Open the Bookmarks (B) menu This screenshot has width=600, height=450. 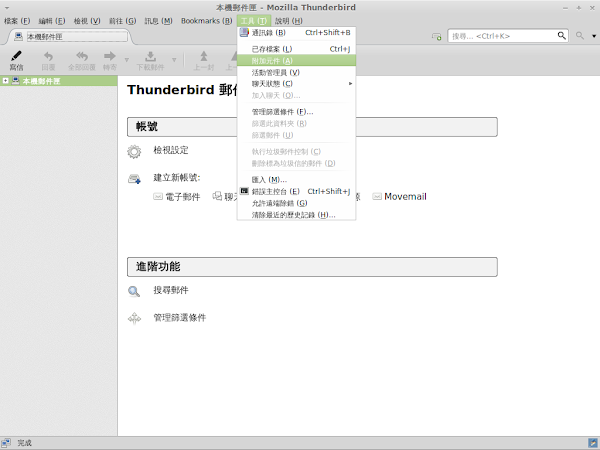click(x=207, y=21)
